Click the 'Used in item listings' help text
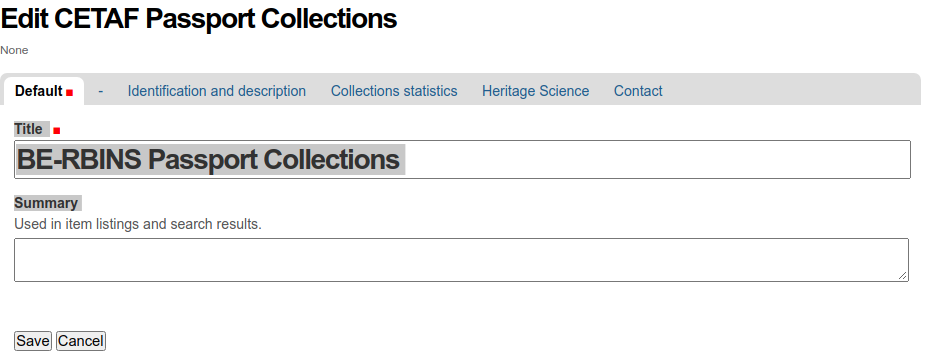 click(x=138, y=224)
